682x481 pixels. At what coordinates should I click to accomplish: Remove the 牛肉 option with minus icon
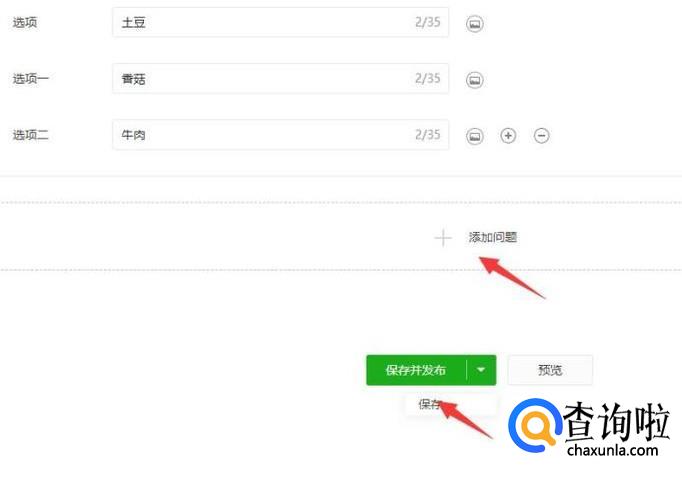pyautogui.click(x=542, y=136)
